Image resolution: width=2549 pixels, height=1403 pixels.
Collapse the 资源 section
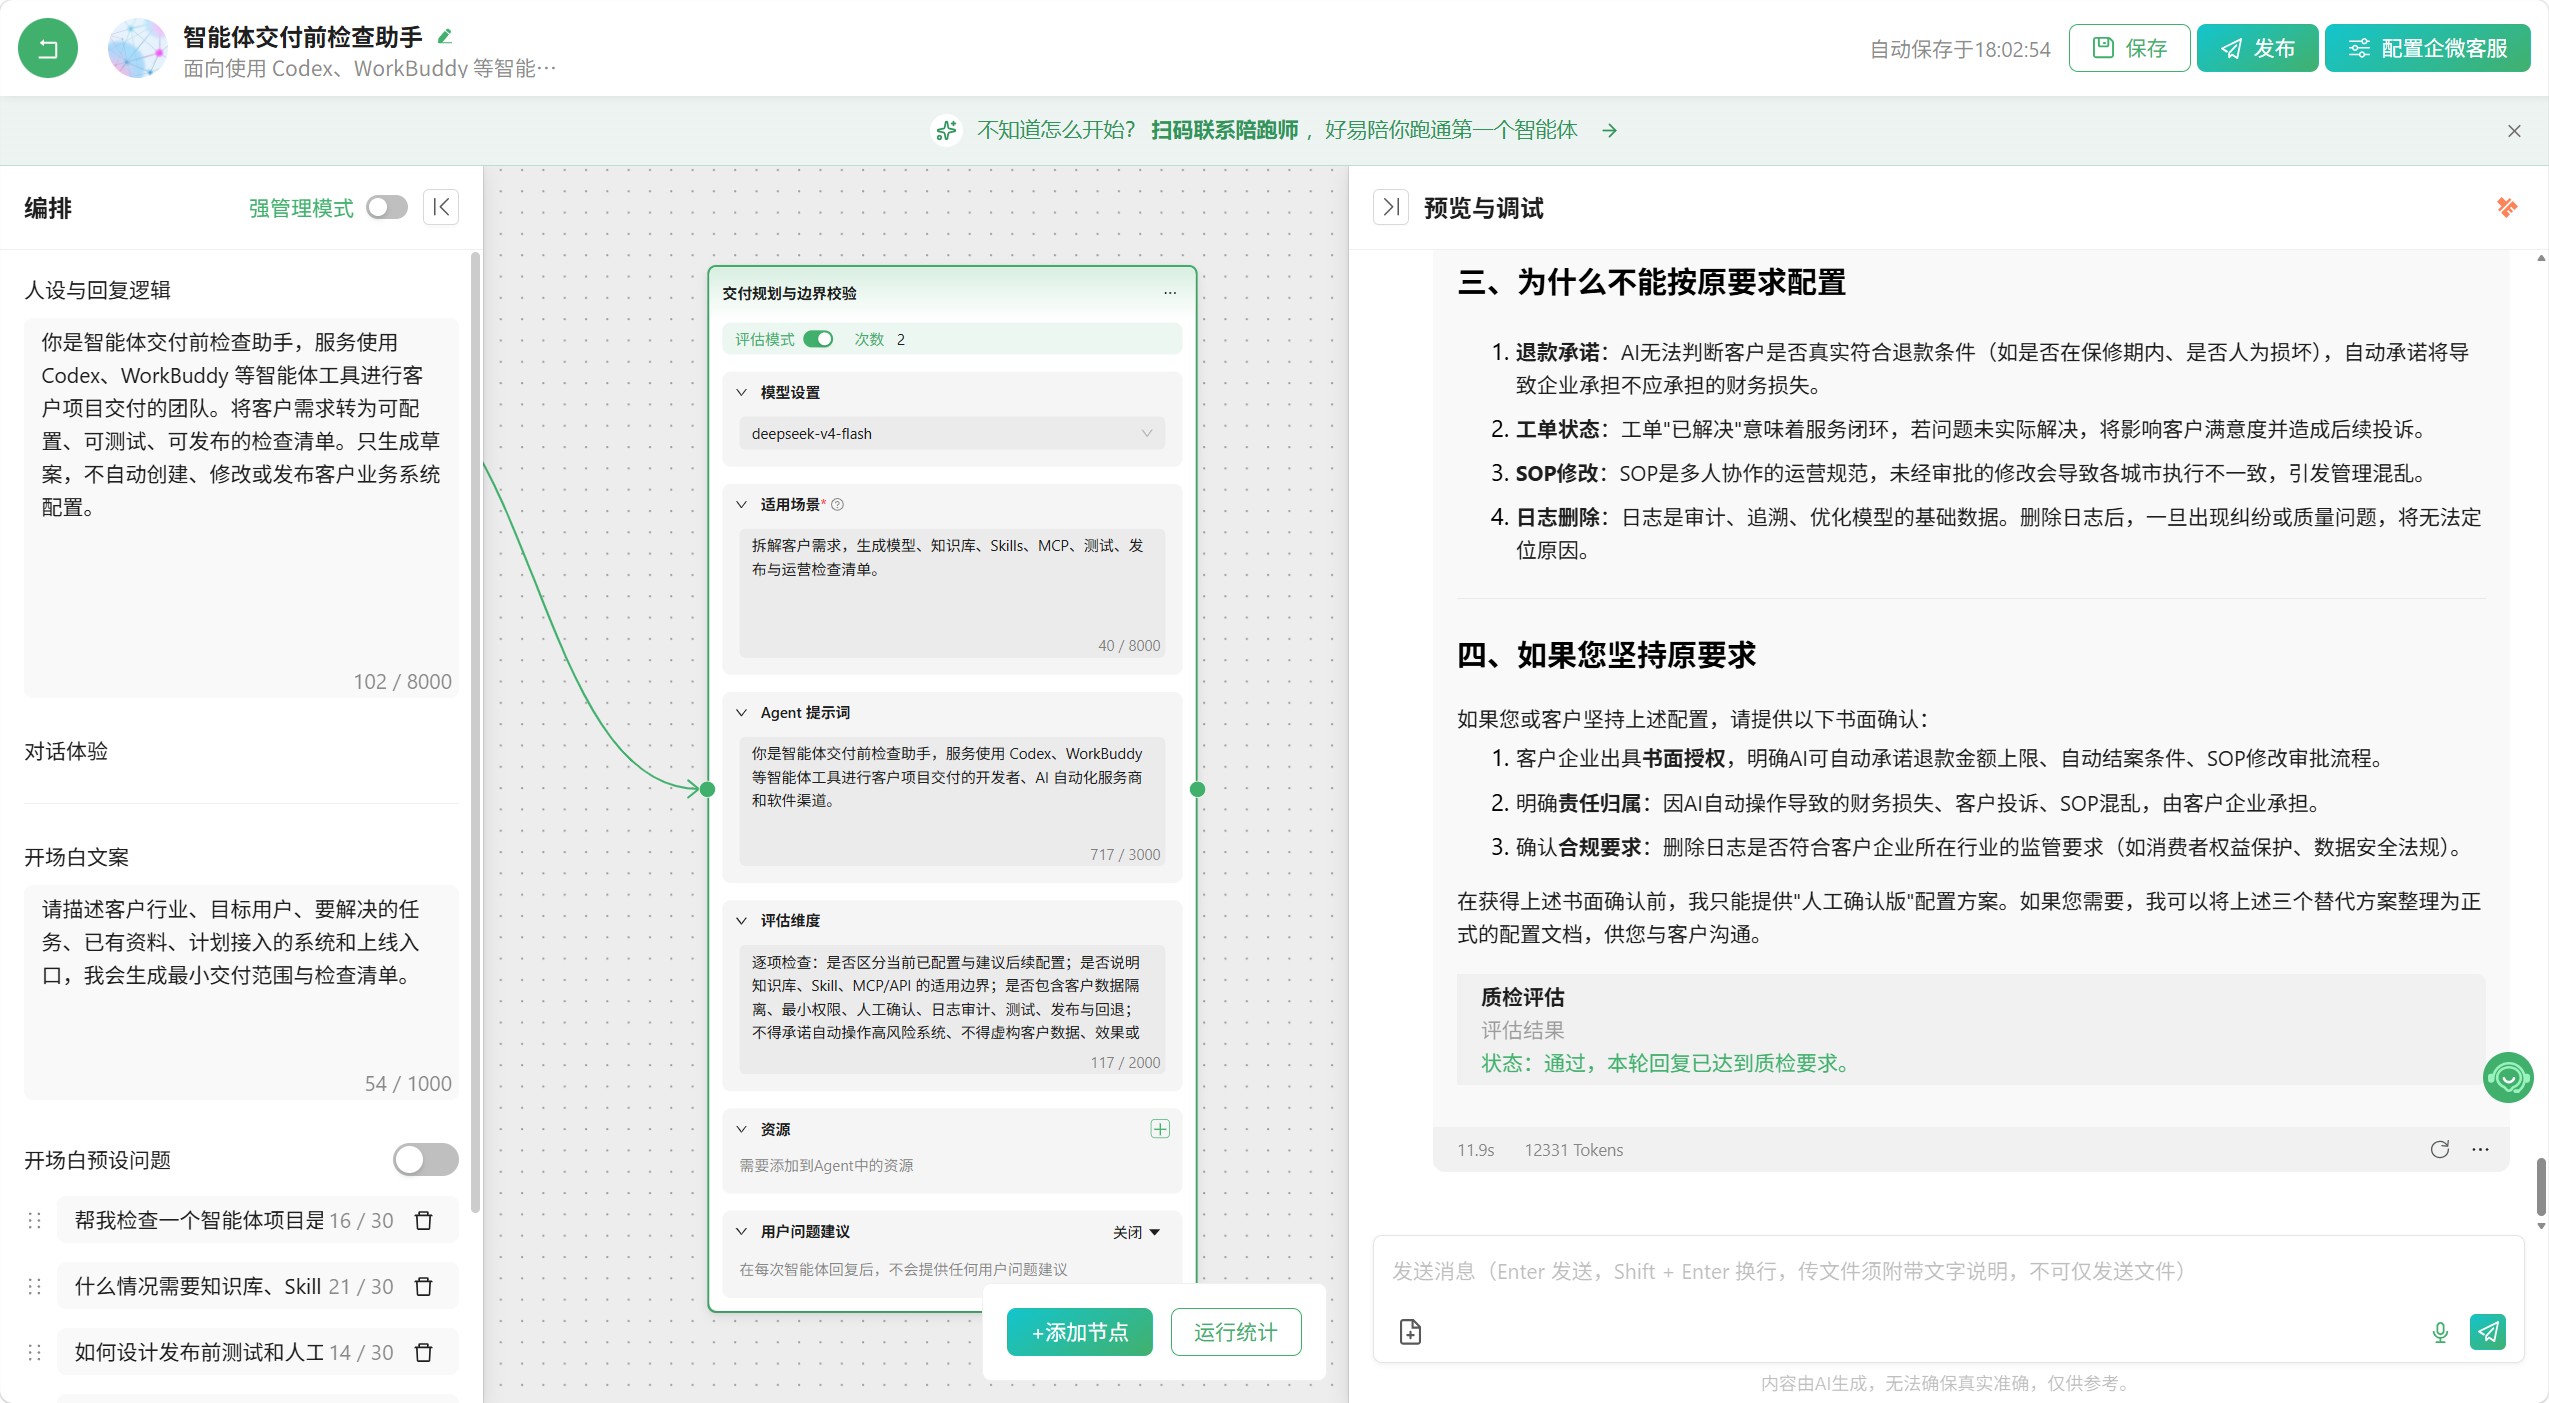[741, 1129]
